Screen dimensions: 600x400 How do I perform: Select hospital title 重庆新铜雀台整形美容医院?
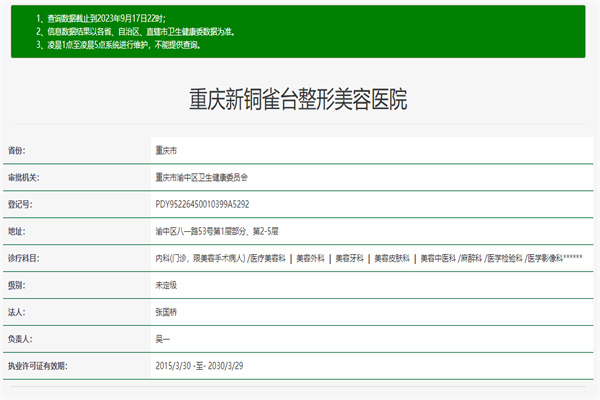pyautogui.click(x=298, y=99)
